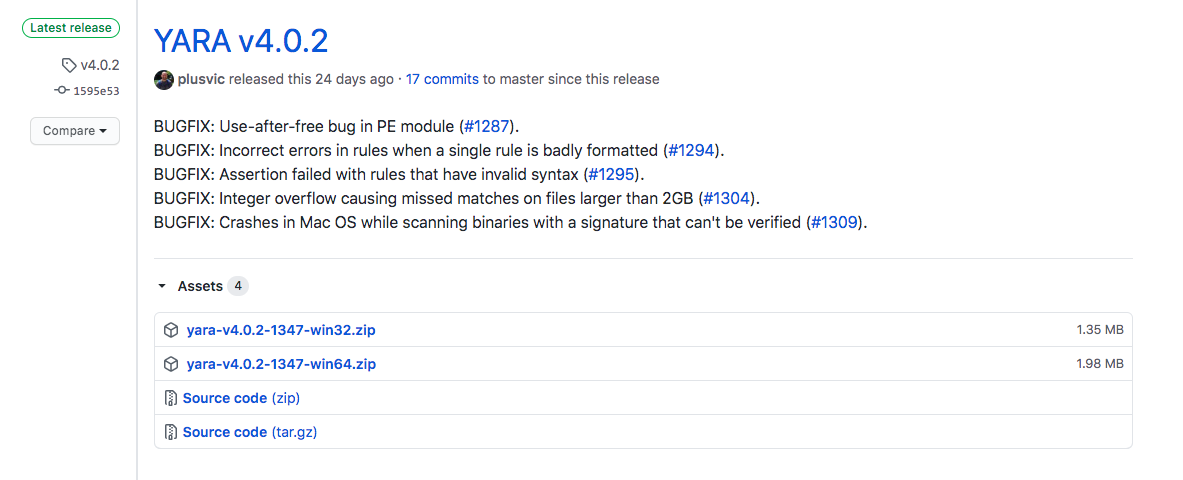Click the archive icon for Source code (tar.gz)
This screenshot has height=480, width=1183.
pyautogui.click(x=171, y=432)
